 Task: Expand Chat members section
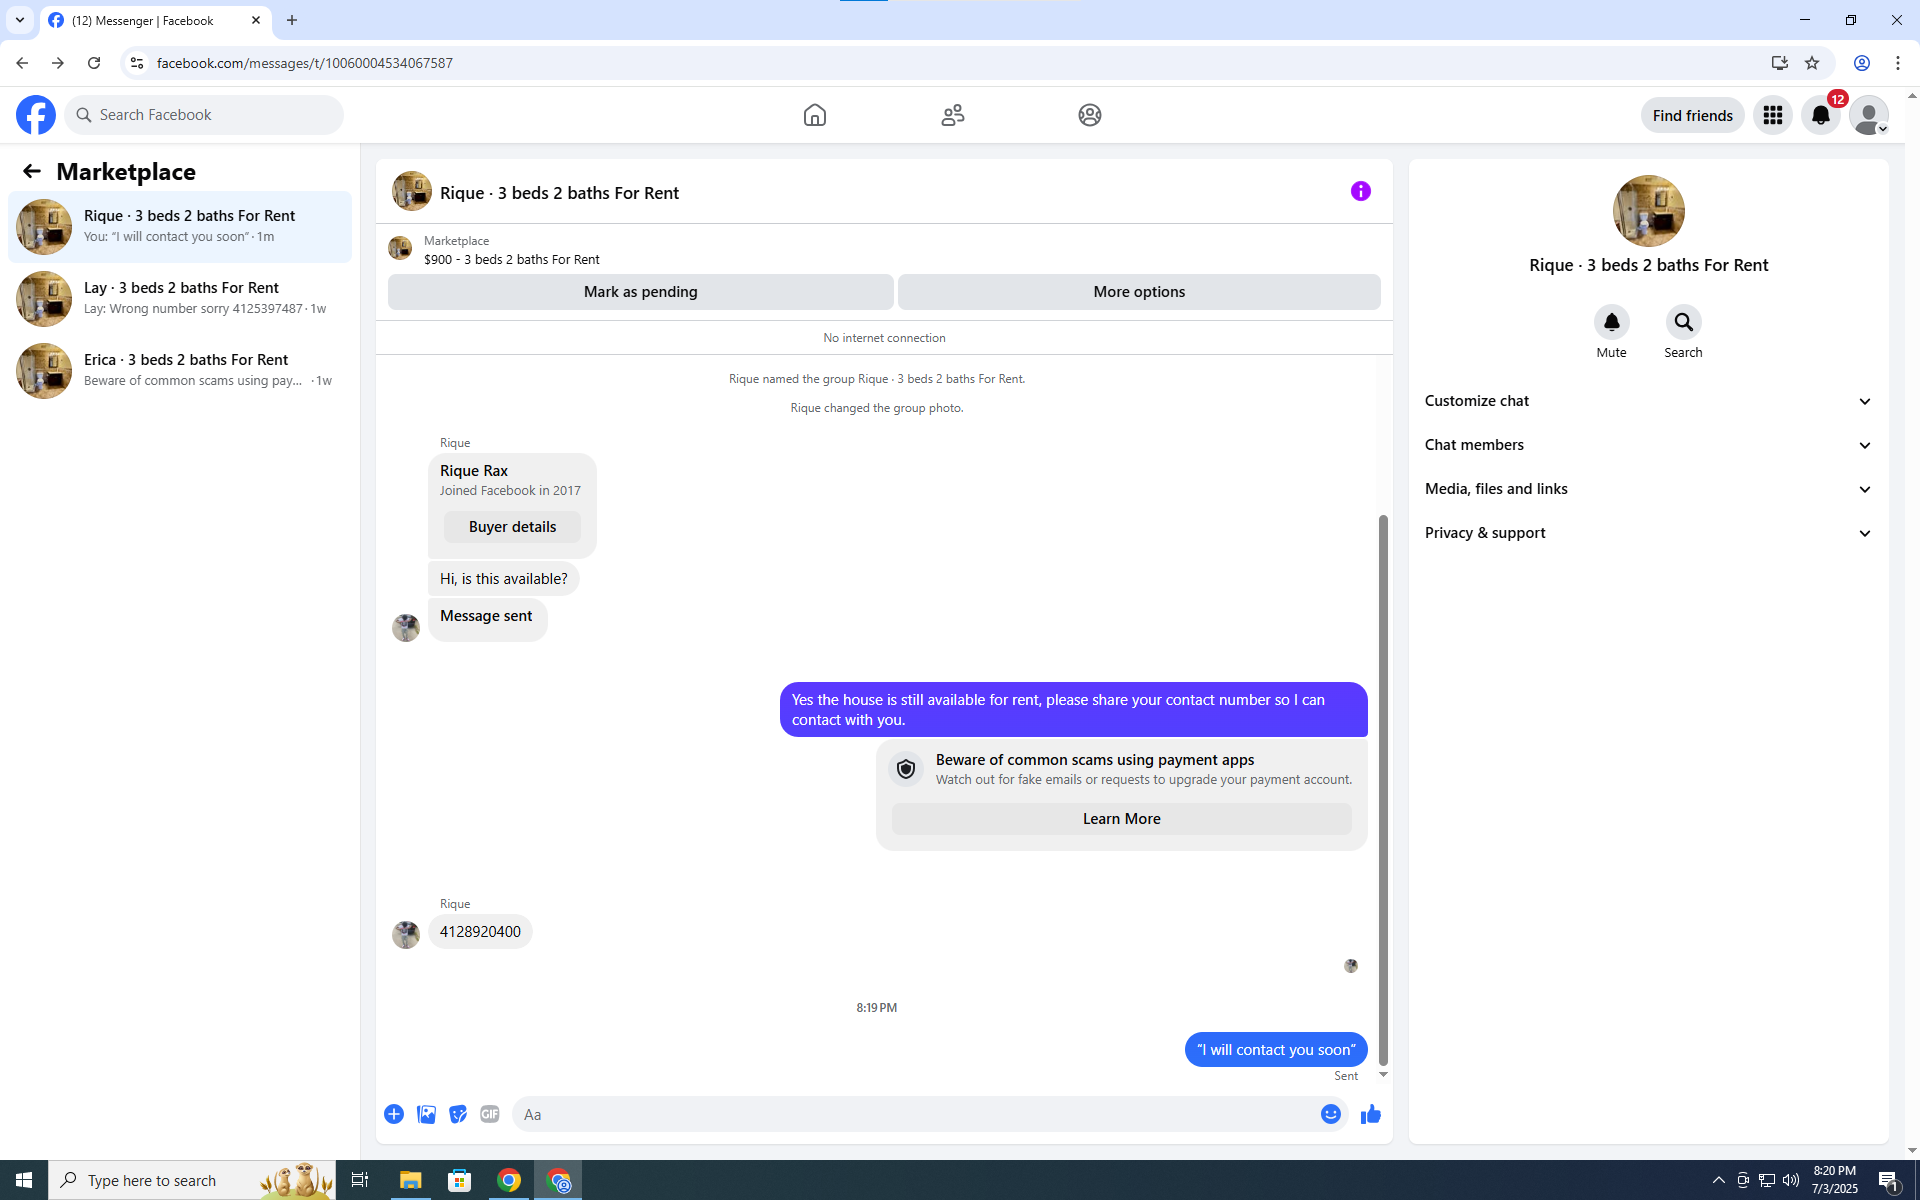(x=1648, y=445)
